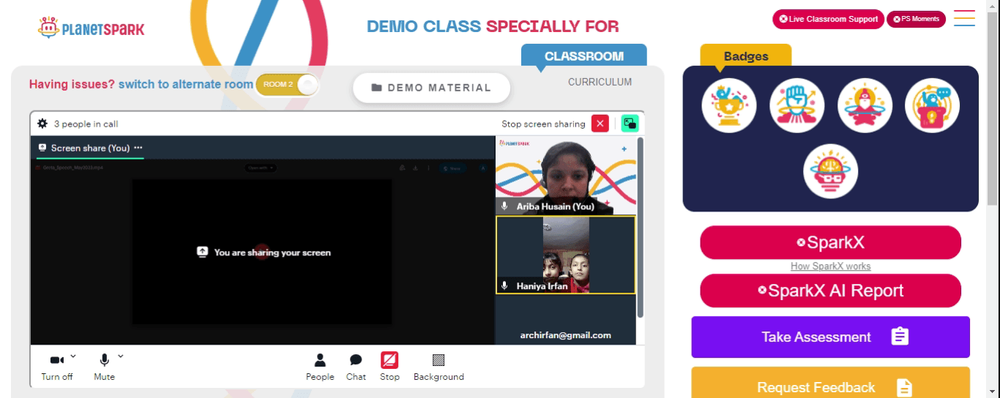Select the speaker with lightbulb badge

[x=932, y=105]
